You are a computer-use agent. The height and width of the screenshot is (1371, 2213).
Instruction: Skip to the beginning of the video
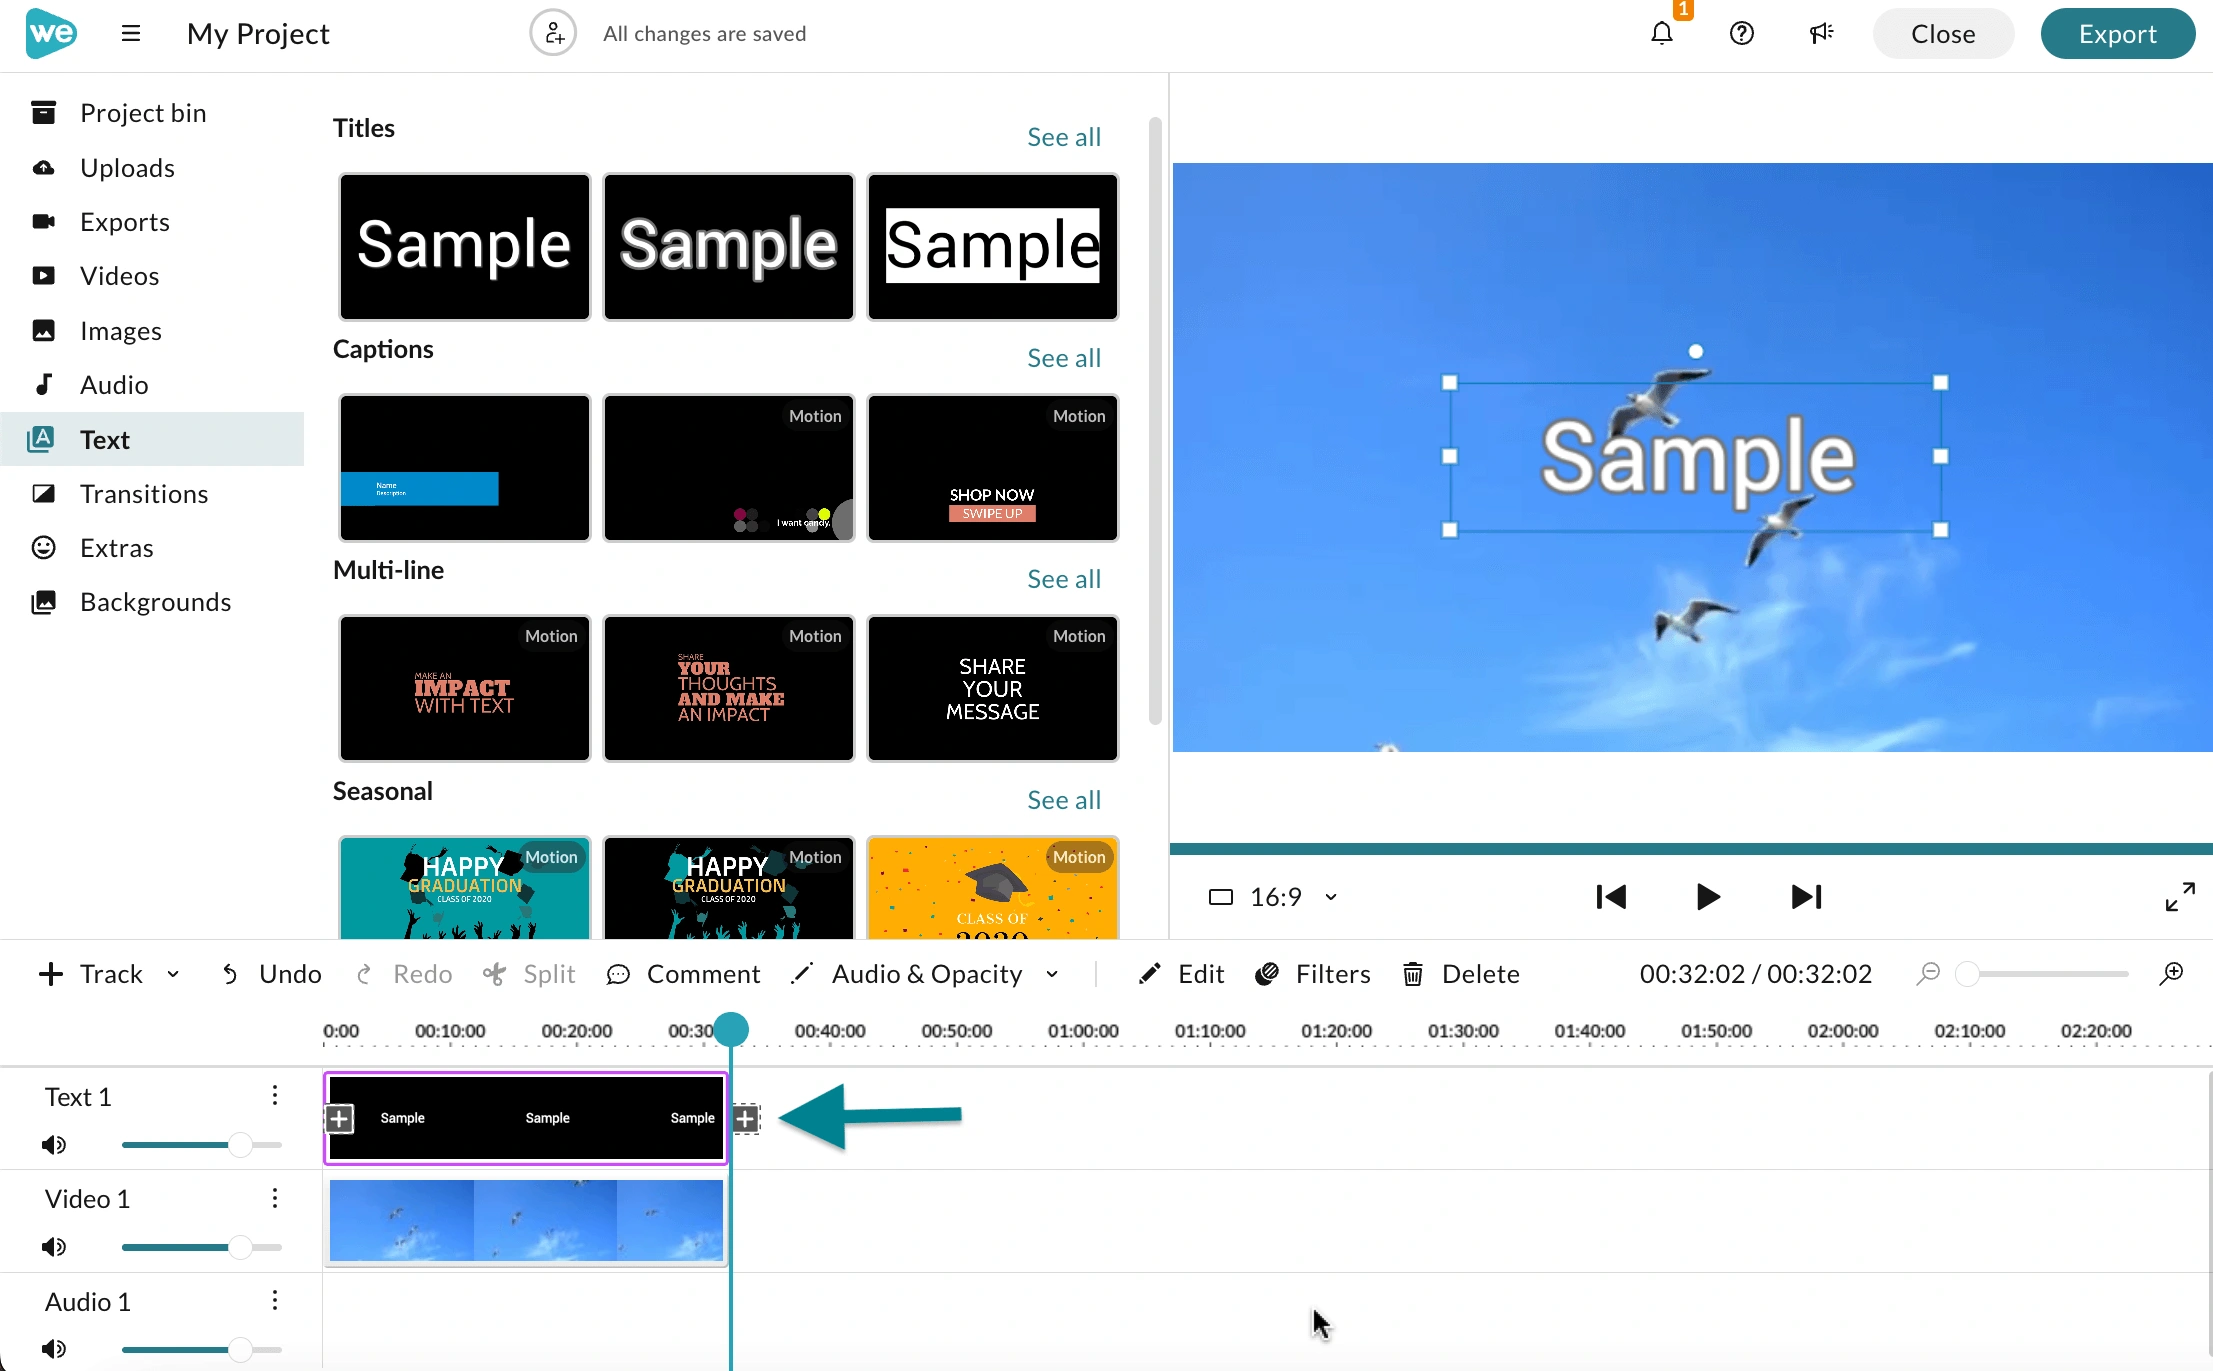tap(1611, 897)
